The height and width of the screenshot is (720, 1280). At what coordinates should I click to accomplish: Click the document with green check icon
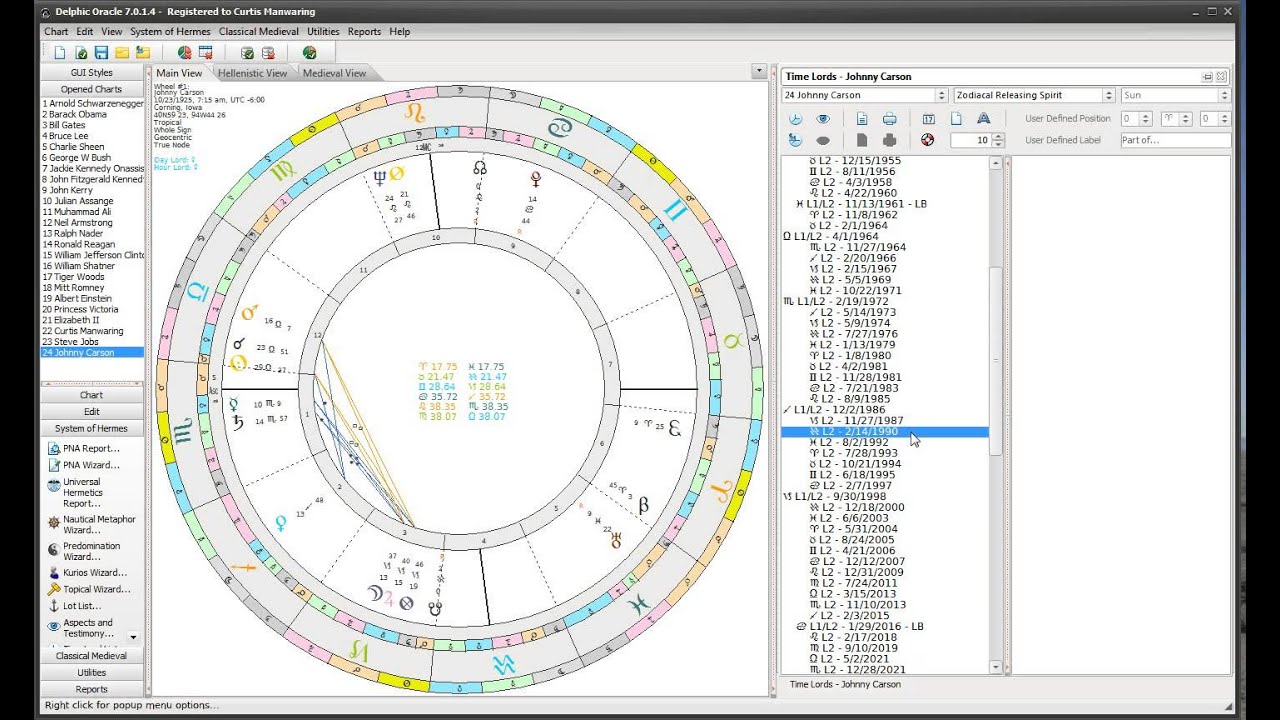click(x=81, y=52)
